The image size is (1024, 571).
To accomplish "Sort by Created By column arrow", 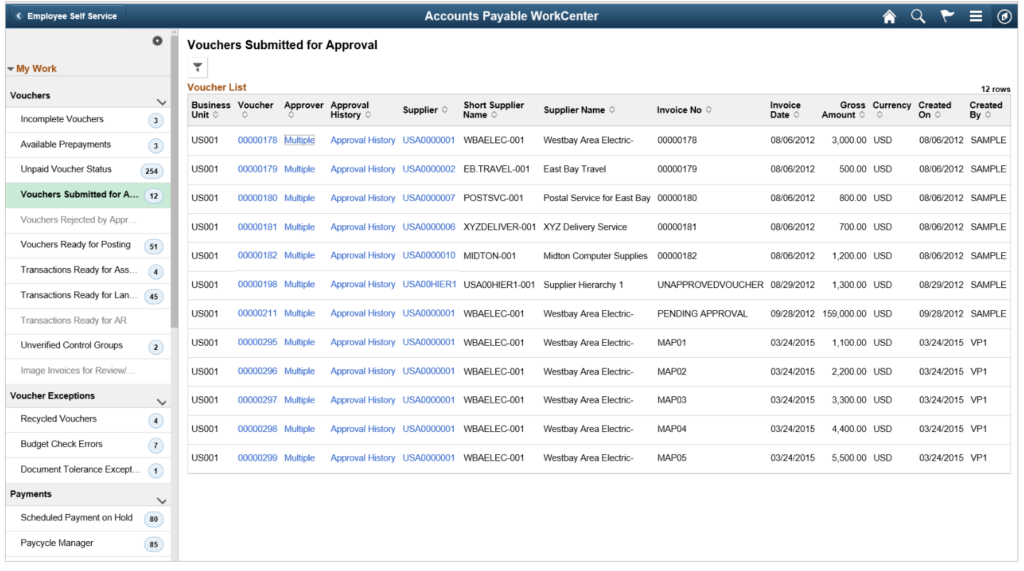I will click(988, 115).
